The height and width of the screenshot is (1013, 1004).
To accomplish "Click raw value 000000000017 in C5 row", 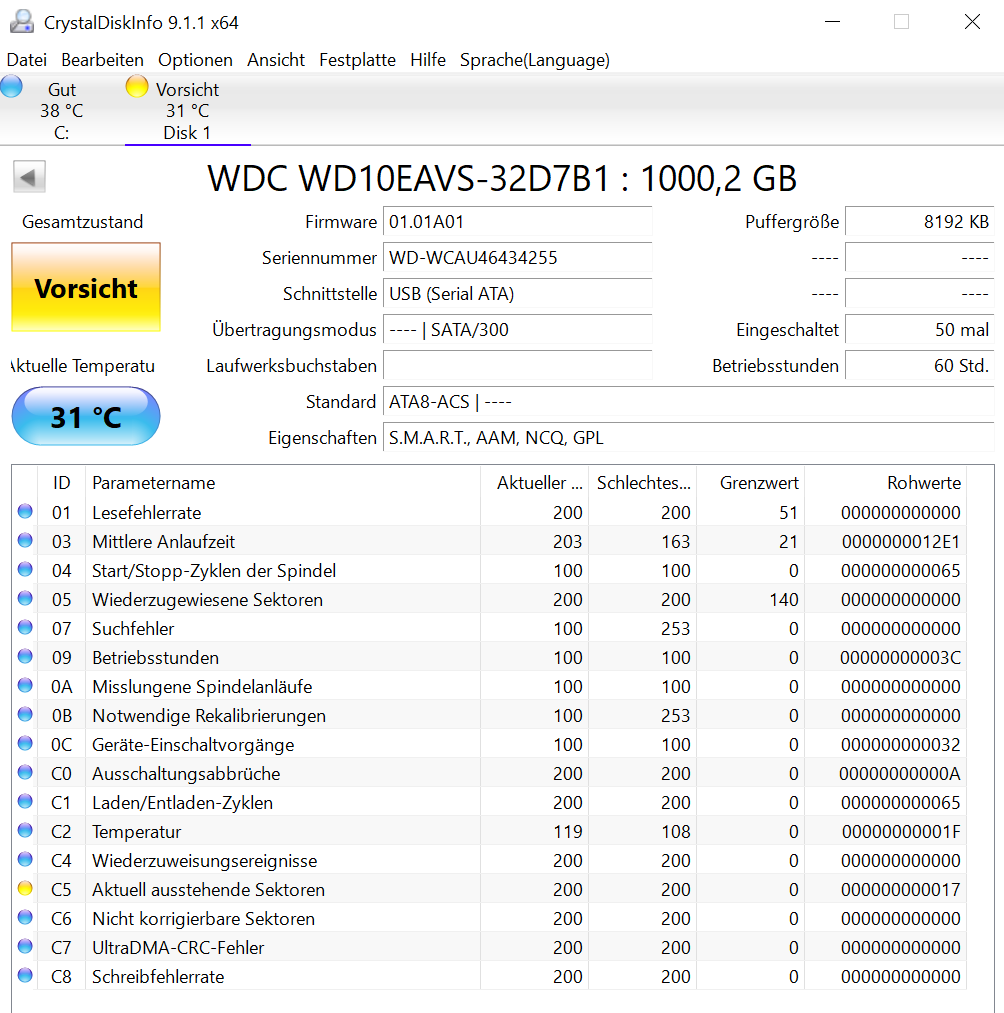I will tap(901, 890).
